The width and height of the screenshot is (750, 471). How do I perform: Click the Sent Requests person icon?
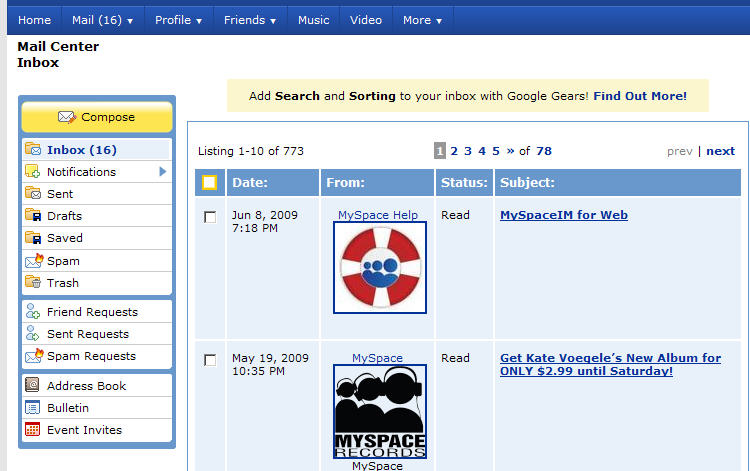click(x=33, y=333)
